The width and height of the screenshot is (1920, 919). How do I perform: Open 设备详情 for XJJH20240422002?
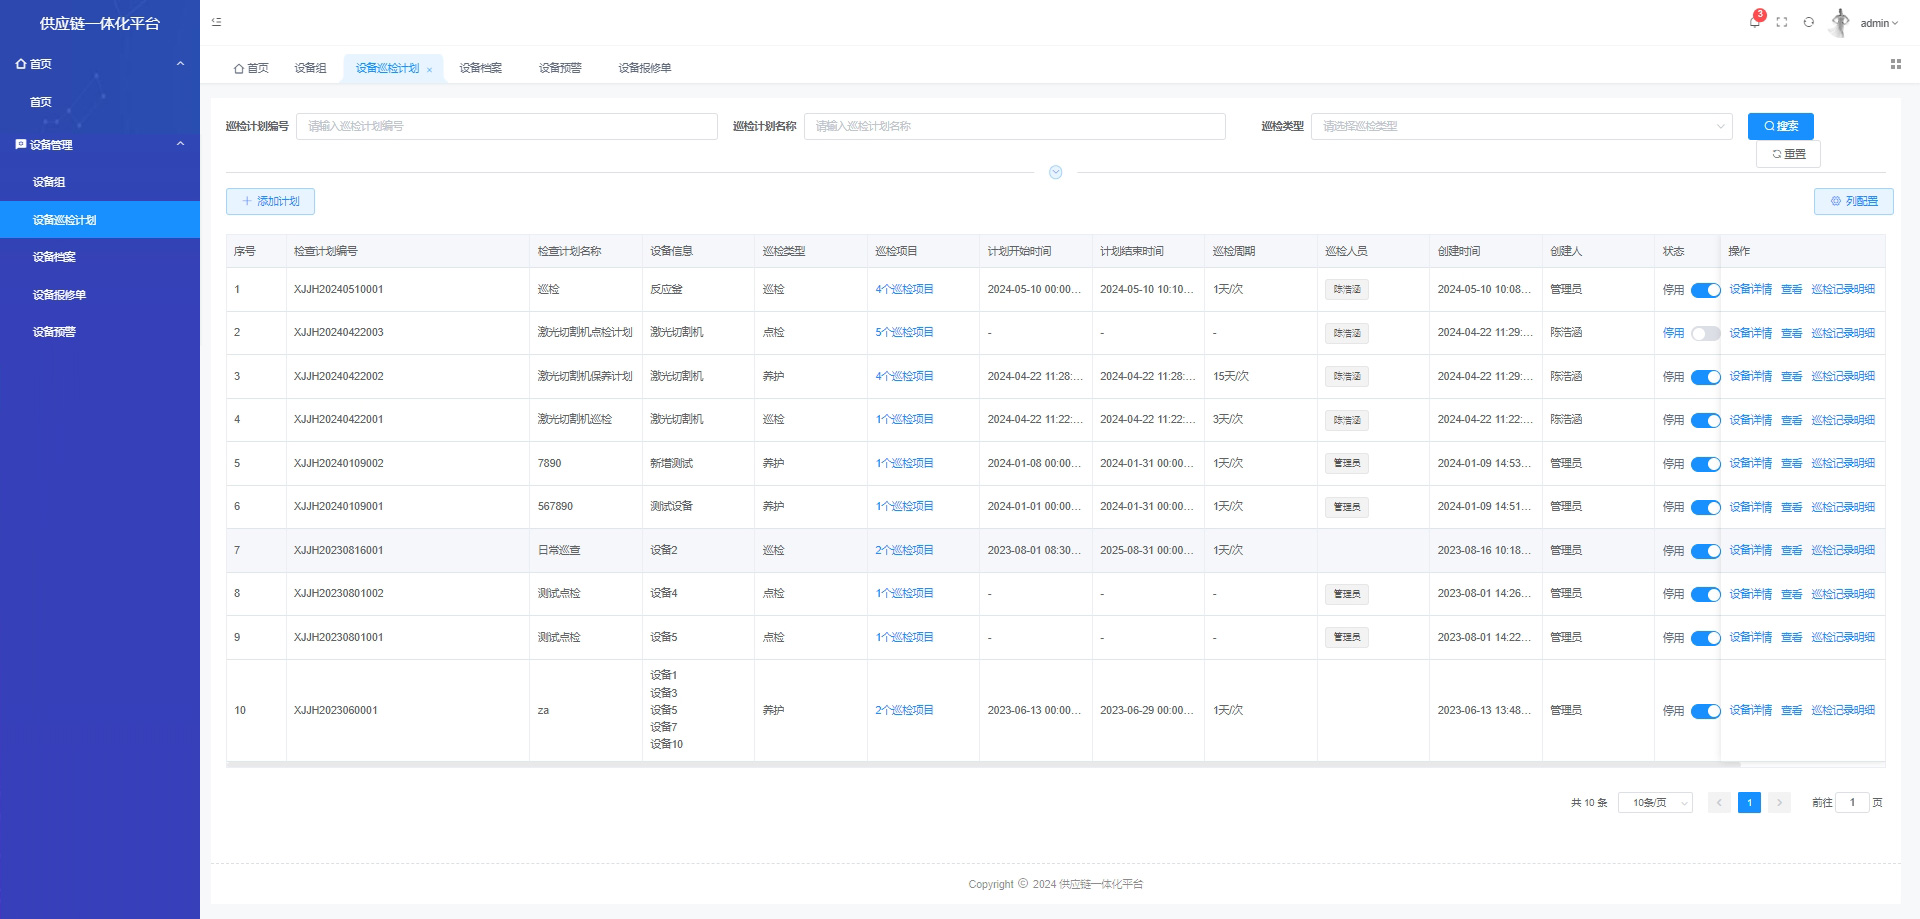tap(1750, 376)
